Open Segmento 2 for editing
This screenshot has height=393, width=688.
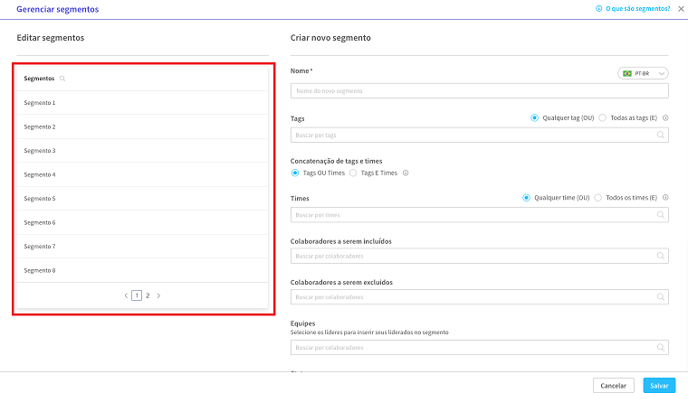[142, 127]
